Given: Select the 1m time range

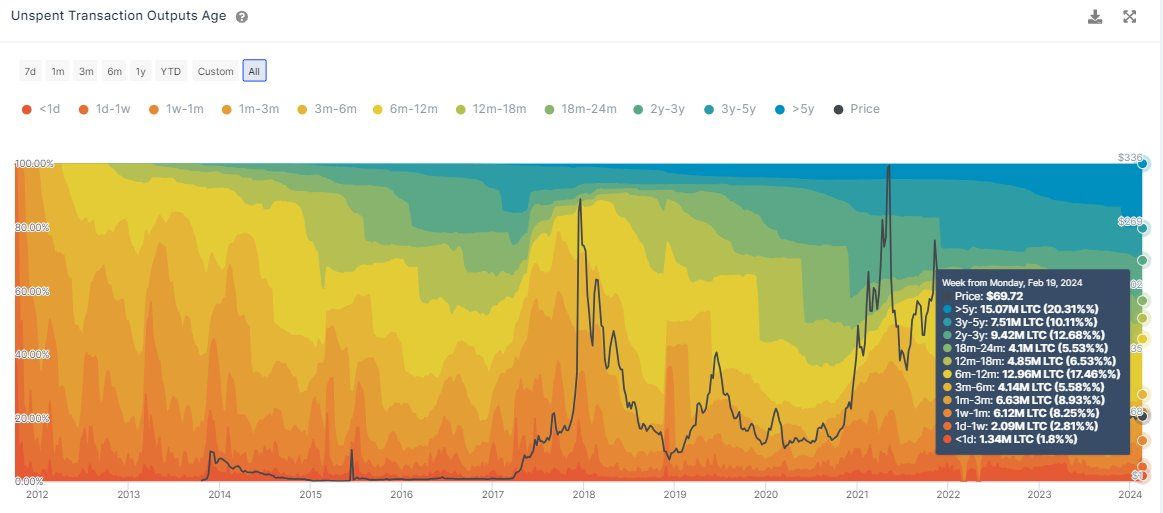Looking at the screenshot, I should (58, 71).
